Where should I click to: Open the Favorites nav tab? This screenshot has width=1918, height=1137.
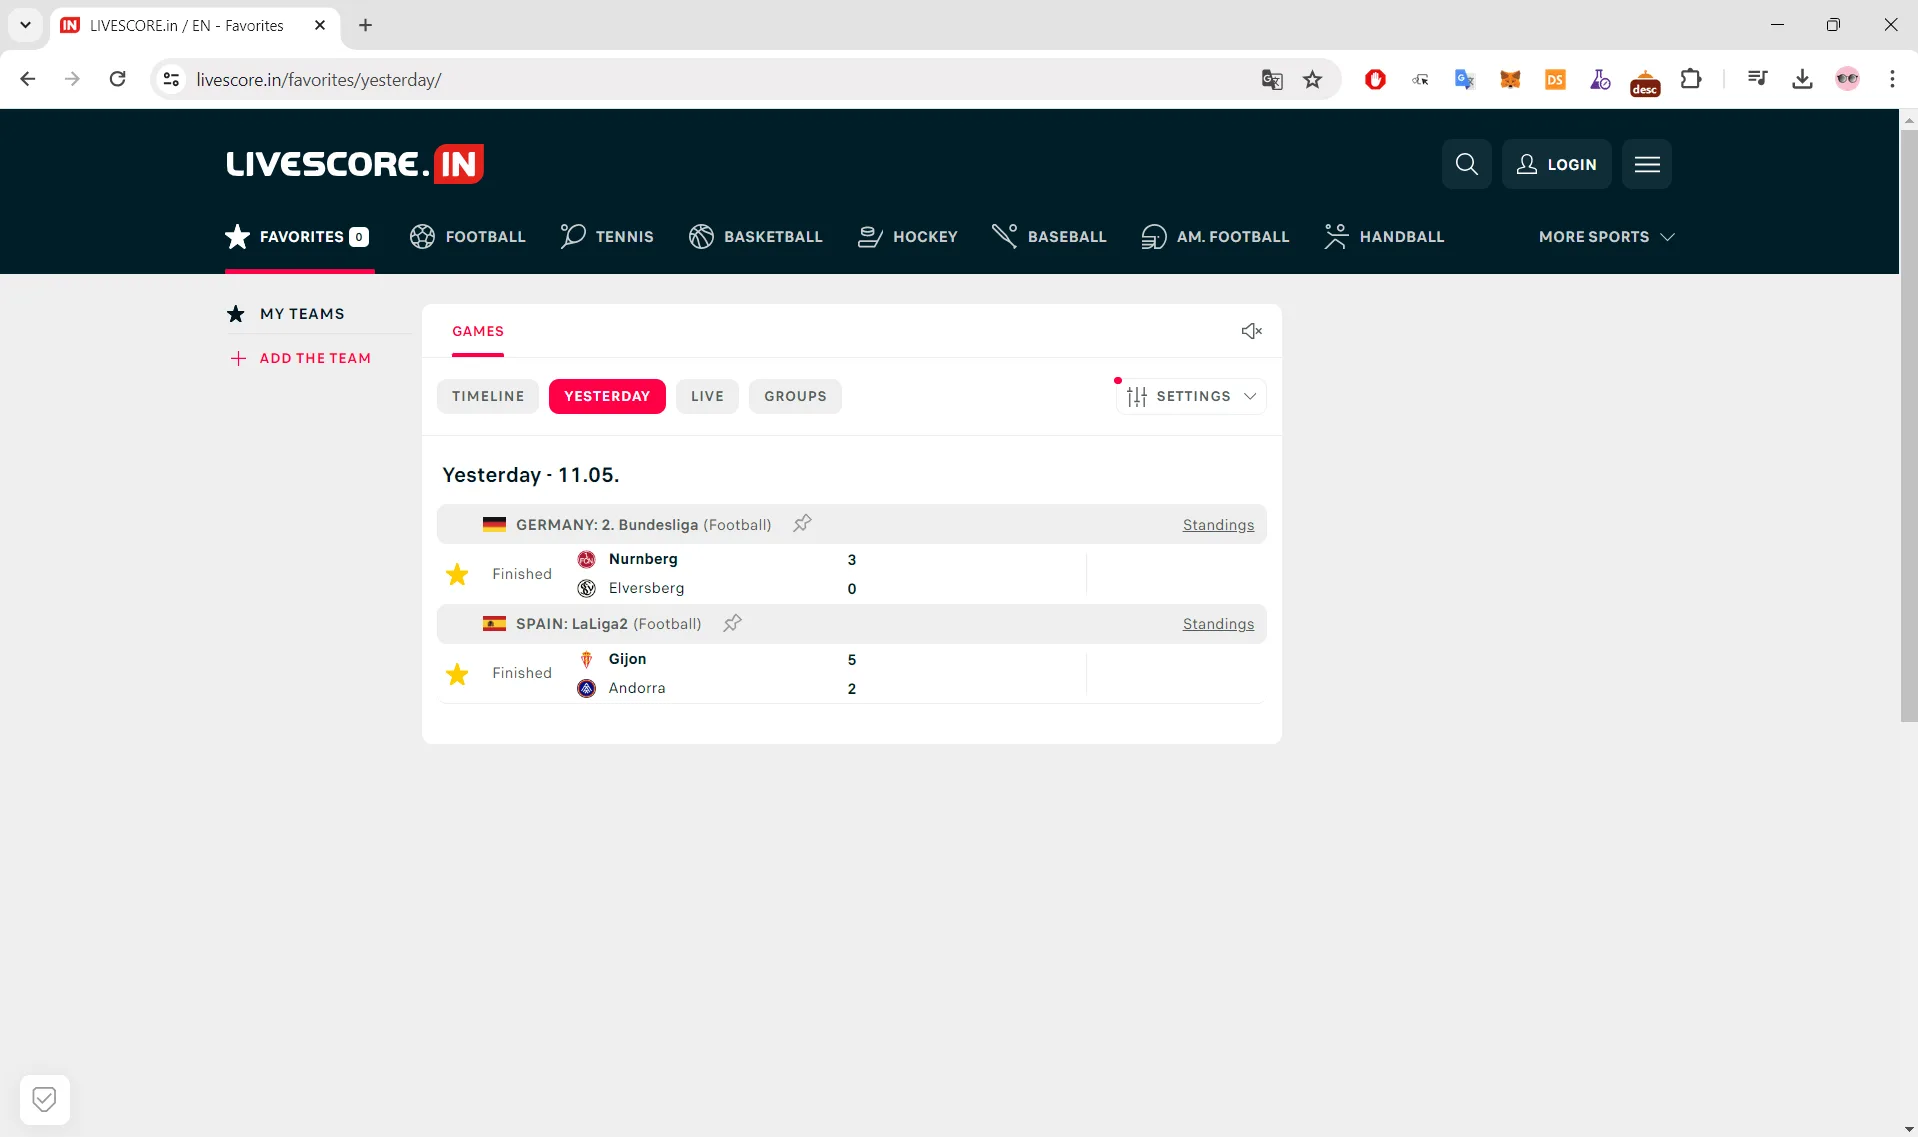(298, 237)
